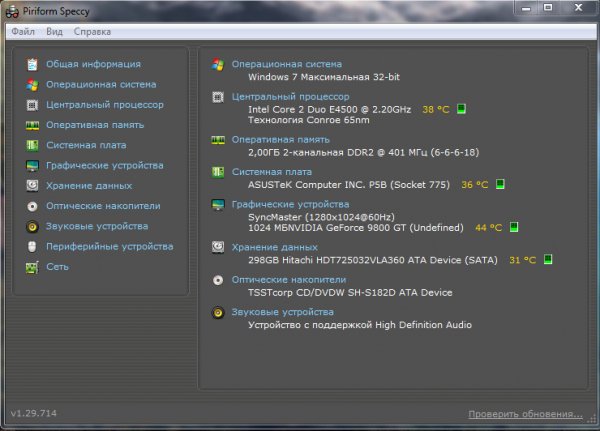
Task: Open sidebar Хранение данных section
Action: (x=89, y=186)
